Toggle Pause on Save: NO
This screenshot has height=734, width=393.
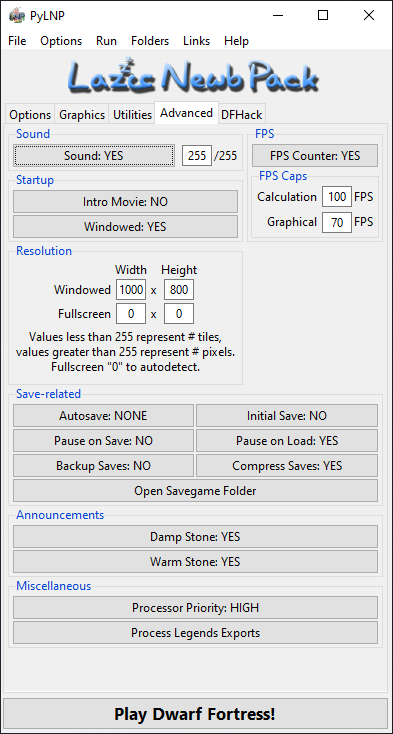pyautogui.click(x=103, y=441)
